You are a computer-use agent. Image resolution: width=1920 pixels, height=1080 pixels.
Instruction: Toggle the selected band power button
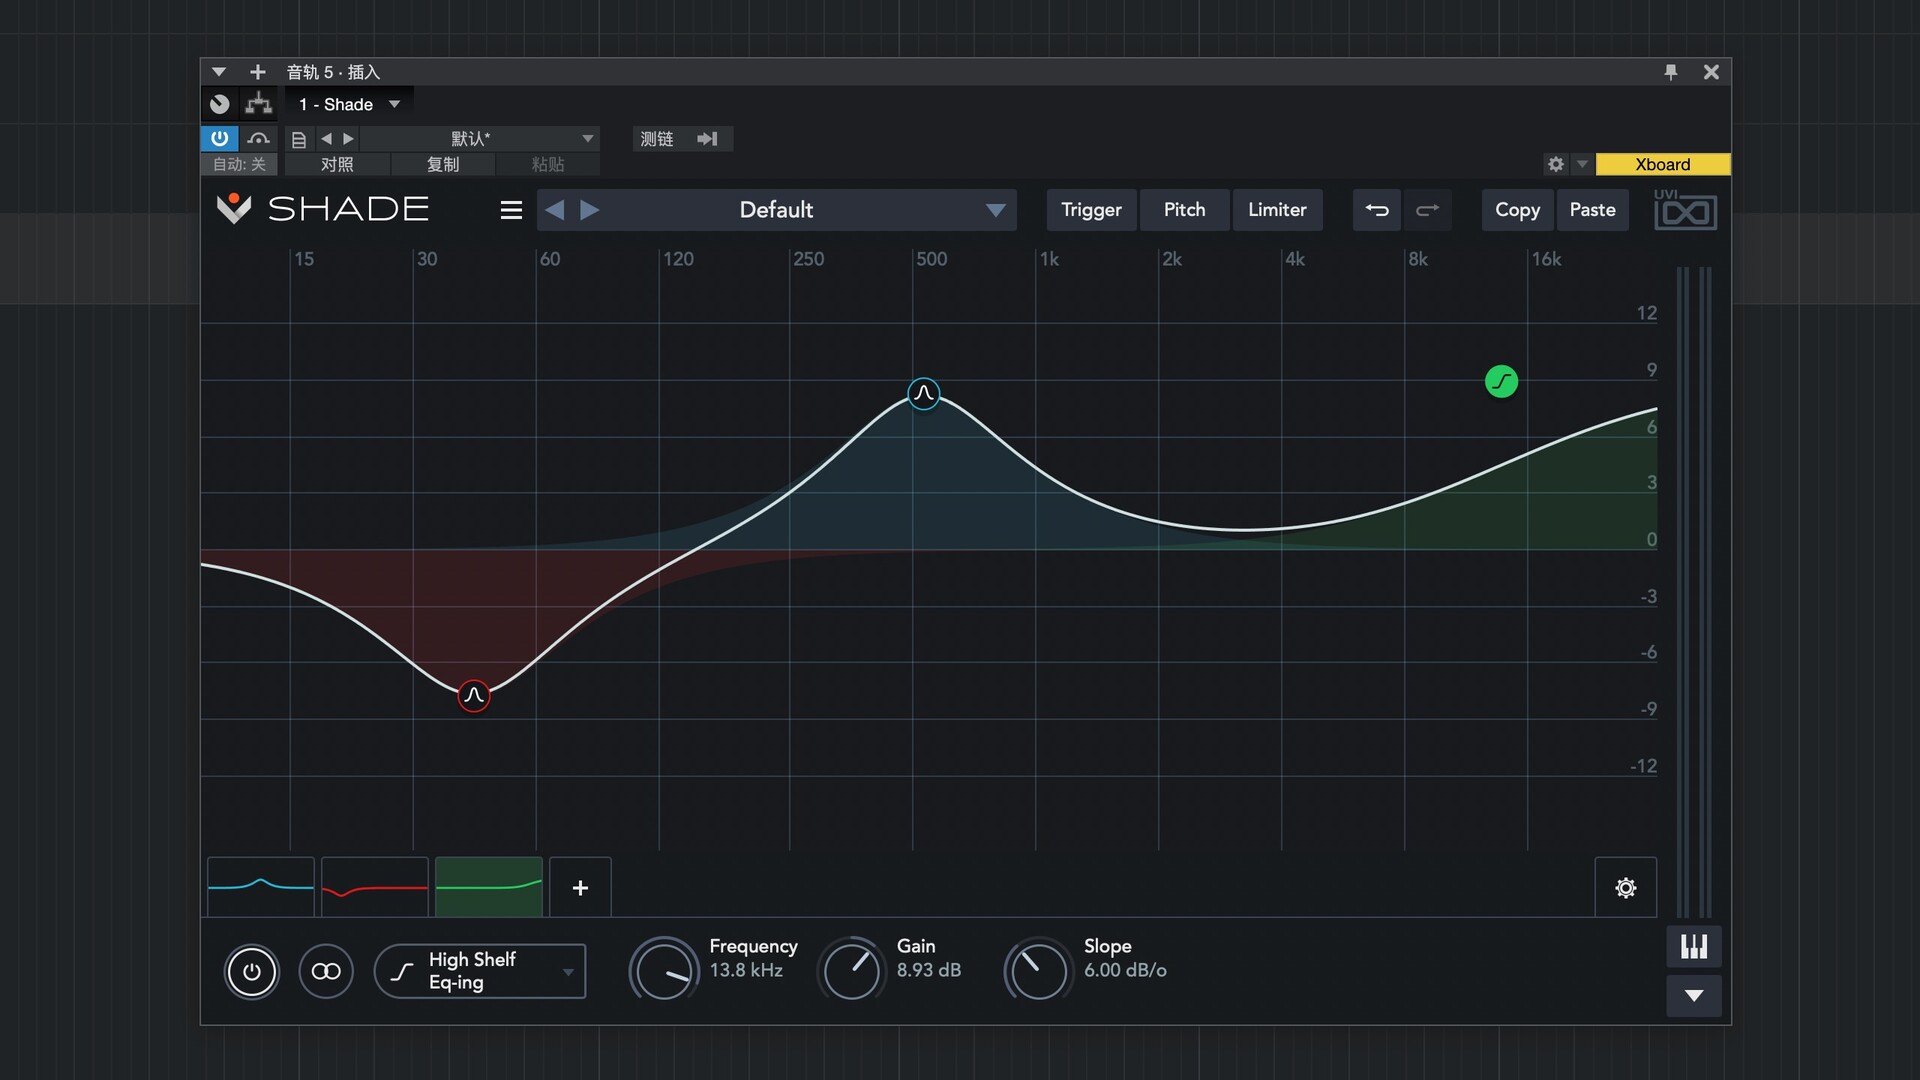[x=251, y=971]
